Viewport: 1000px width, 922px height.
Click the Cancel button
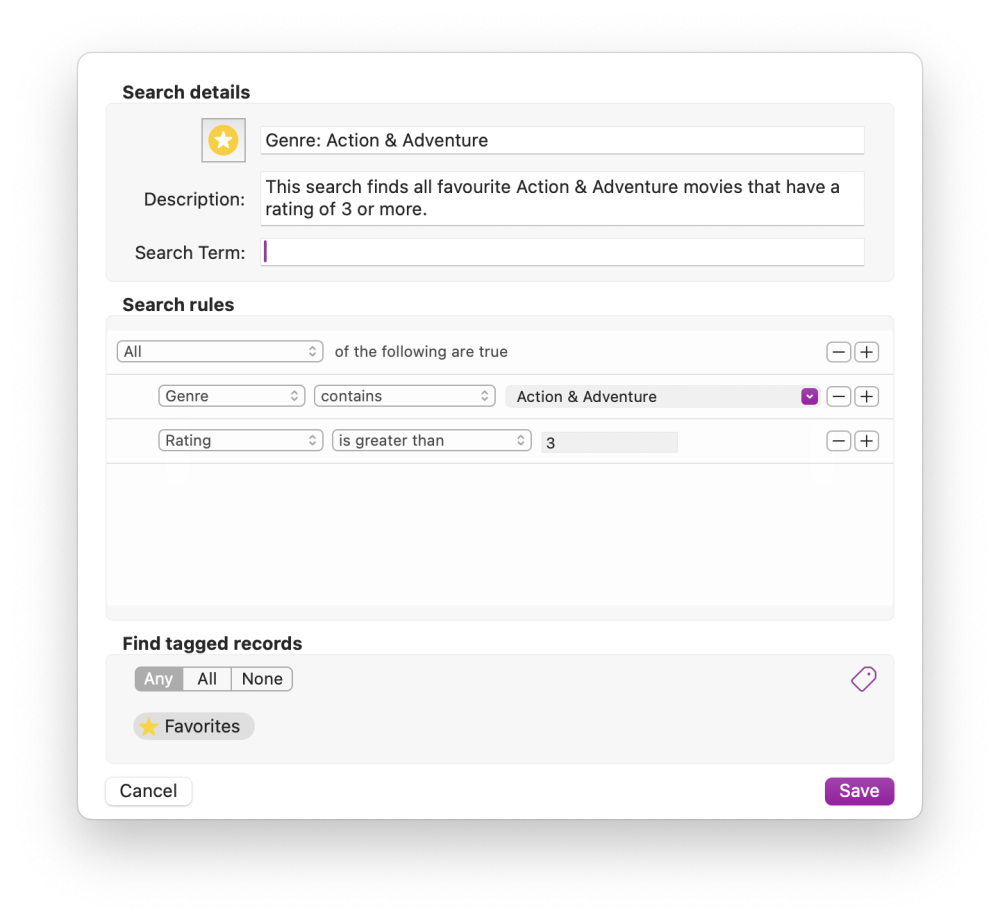point(148,791)
